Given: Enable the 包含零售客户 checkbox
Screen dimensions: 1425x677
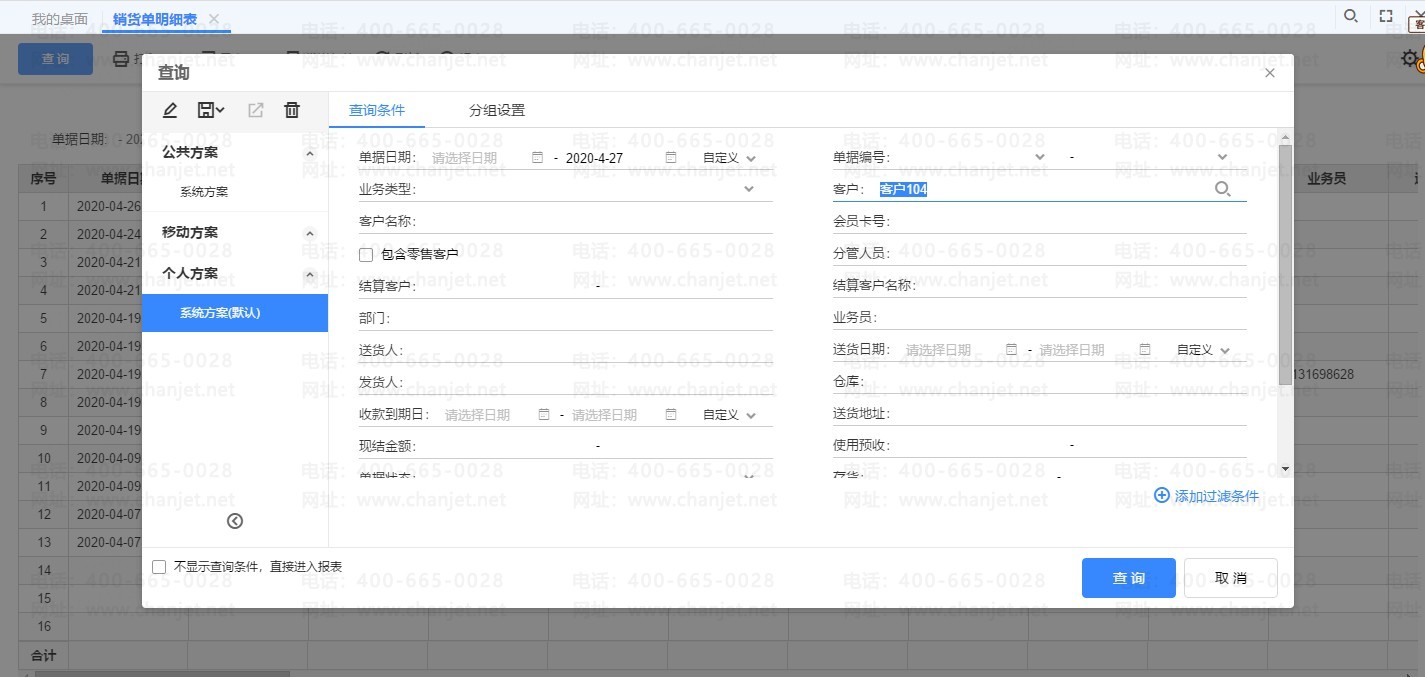Looking at the screenshot, I should 365,254.
